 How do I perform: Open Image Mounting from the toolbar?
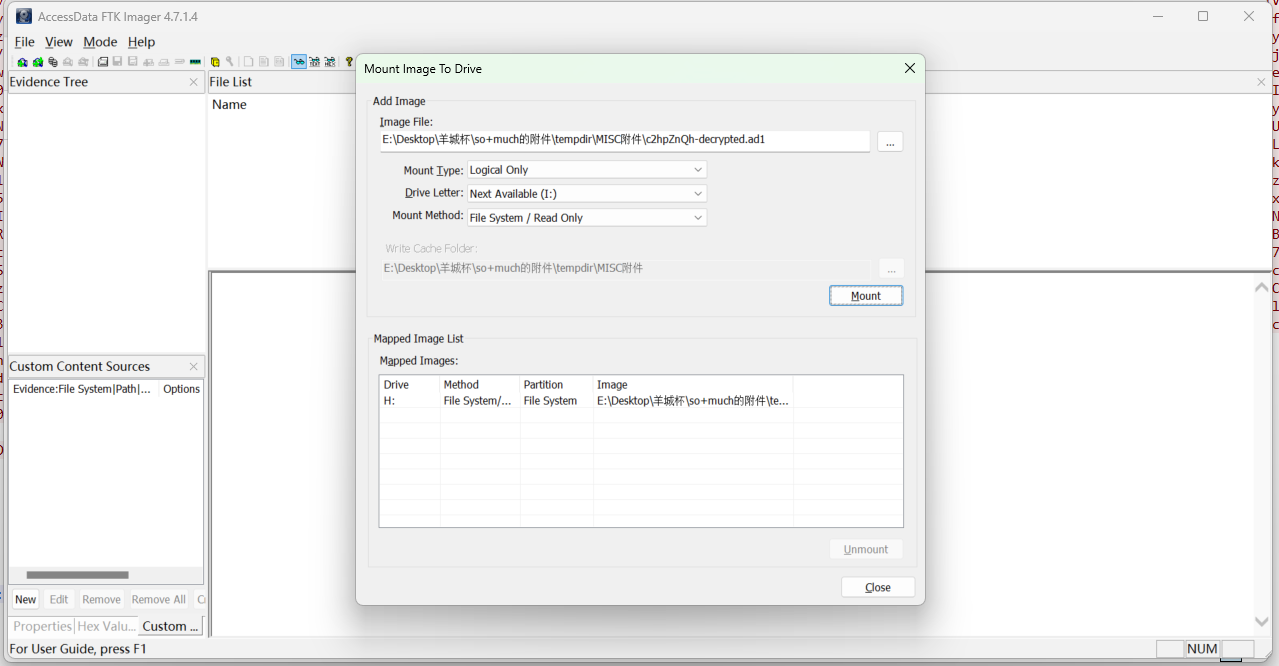click(53, 62)
